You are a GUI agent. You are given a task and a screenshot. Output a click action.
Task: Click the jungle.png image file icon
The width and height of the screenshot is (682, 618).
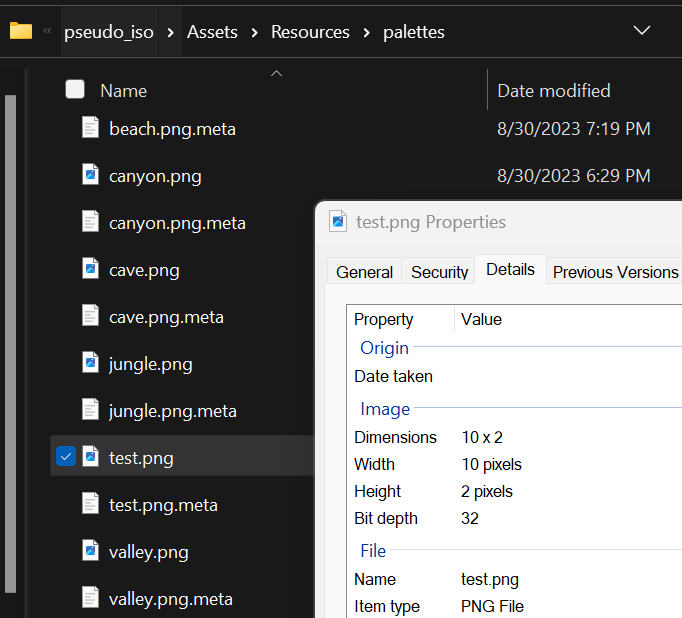pos(90,363)
